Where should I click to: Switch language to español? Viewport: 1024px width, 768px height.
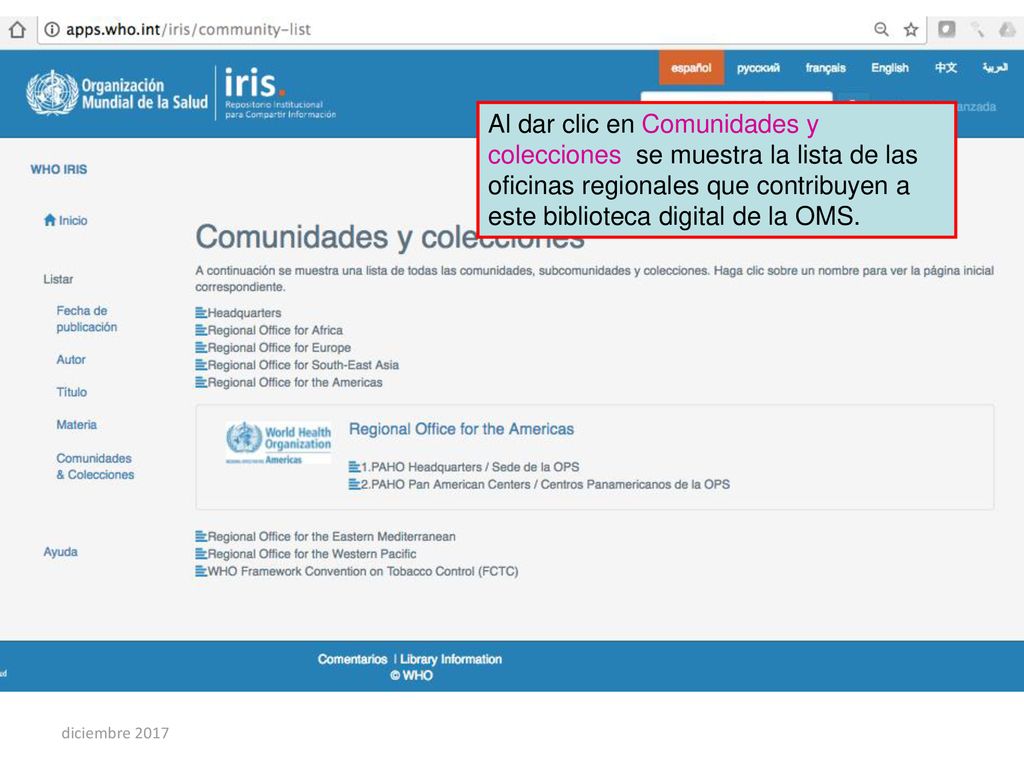click(x=691, y=68)
